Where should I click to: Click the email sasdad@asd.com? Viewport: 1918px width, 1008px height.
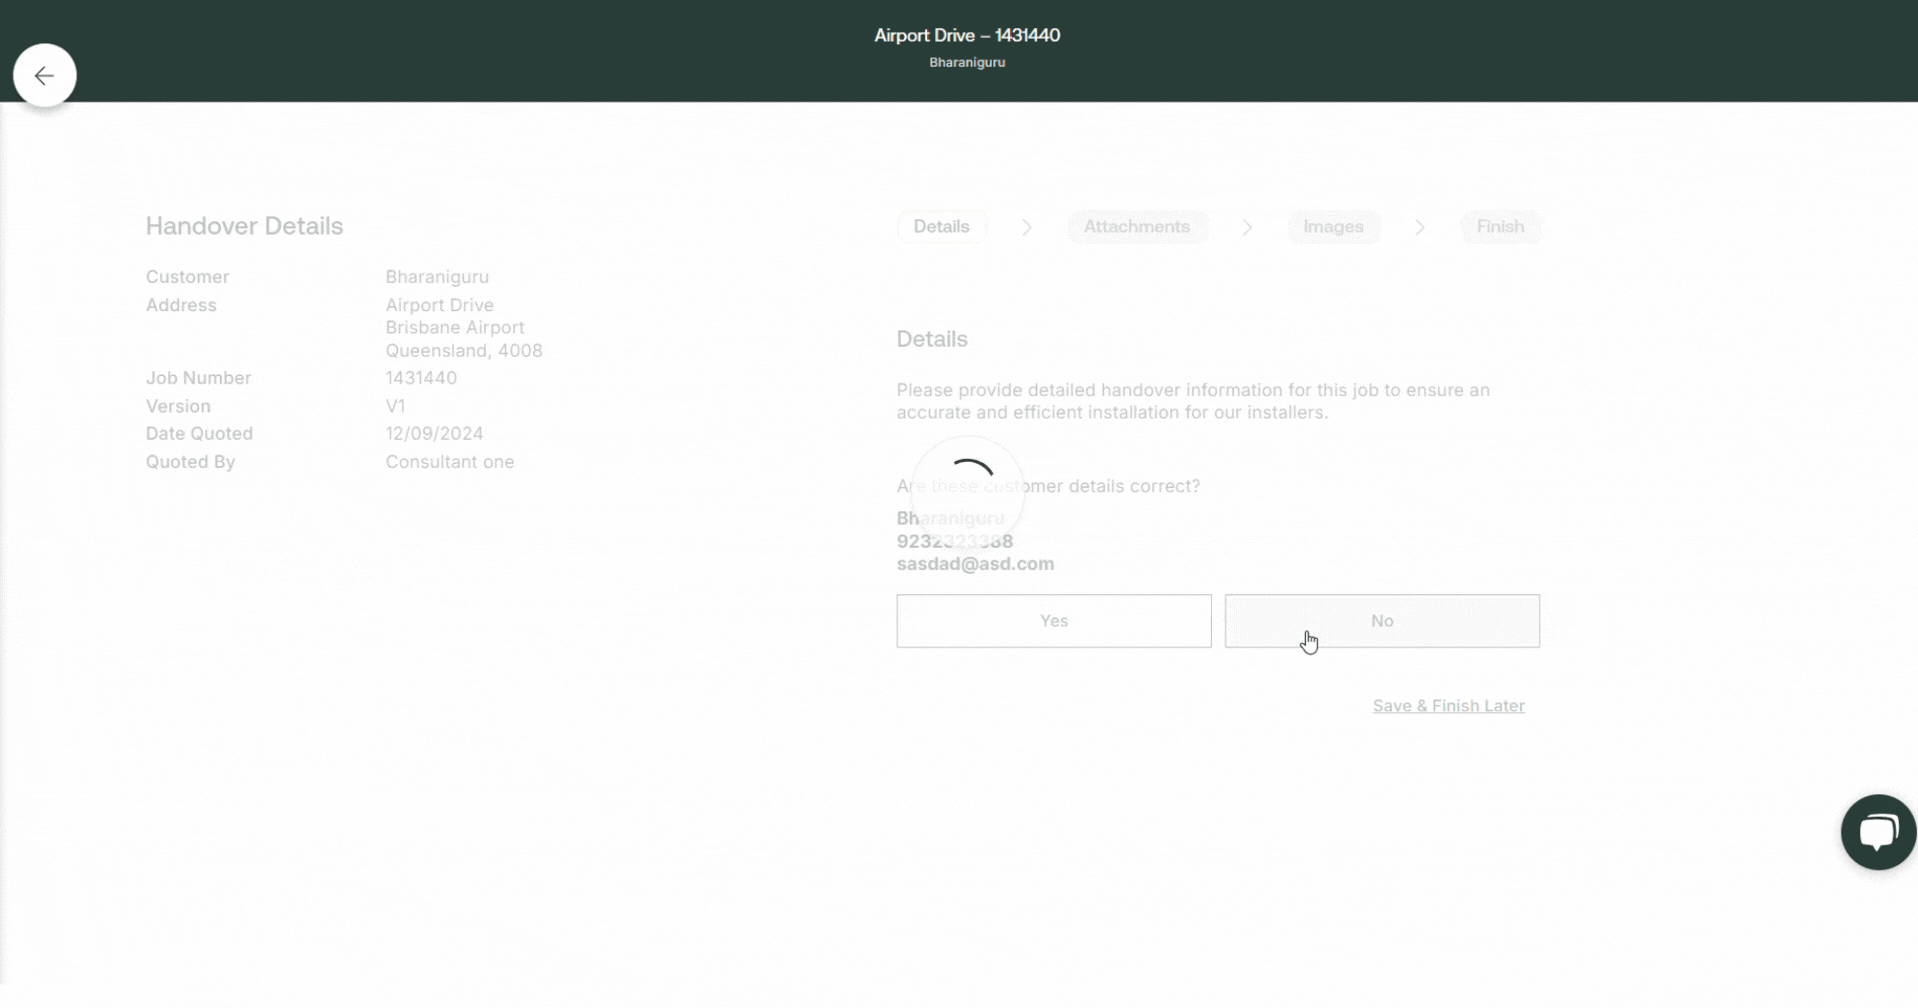coord(975,564)
